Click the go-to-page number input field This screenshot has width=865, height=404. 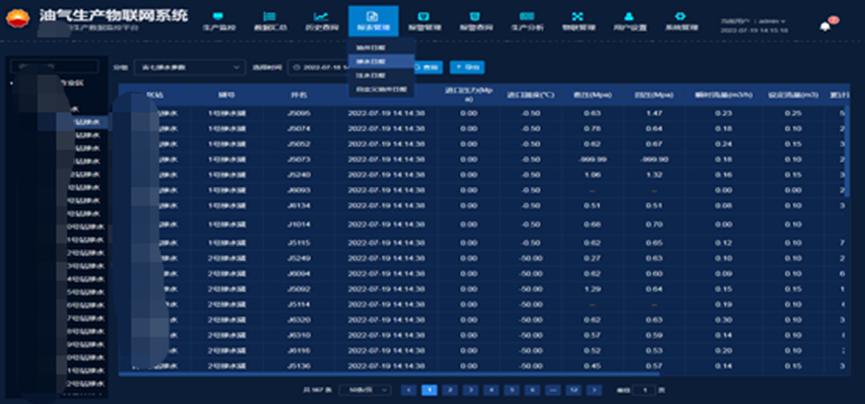tap(644, 390)
